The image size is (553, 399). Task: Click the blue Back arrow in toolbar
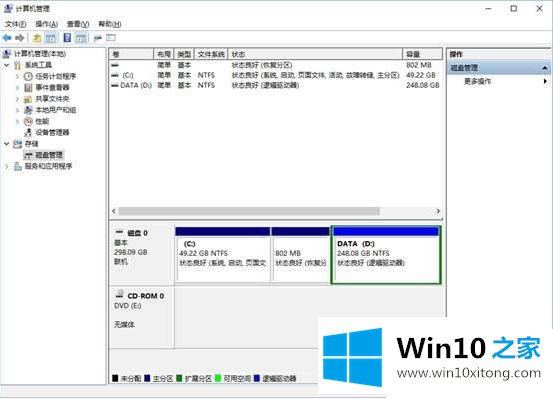[x=7, y=38]
